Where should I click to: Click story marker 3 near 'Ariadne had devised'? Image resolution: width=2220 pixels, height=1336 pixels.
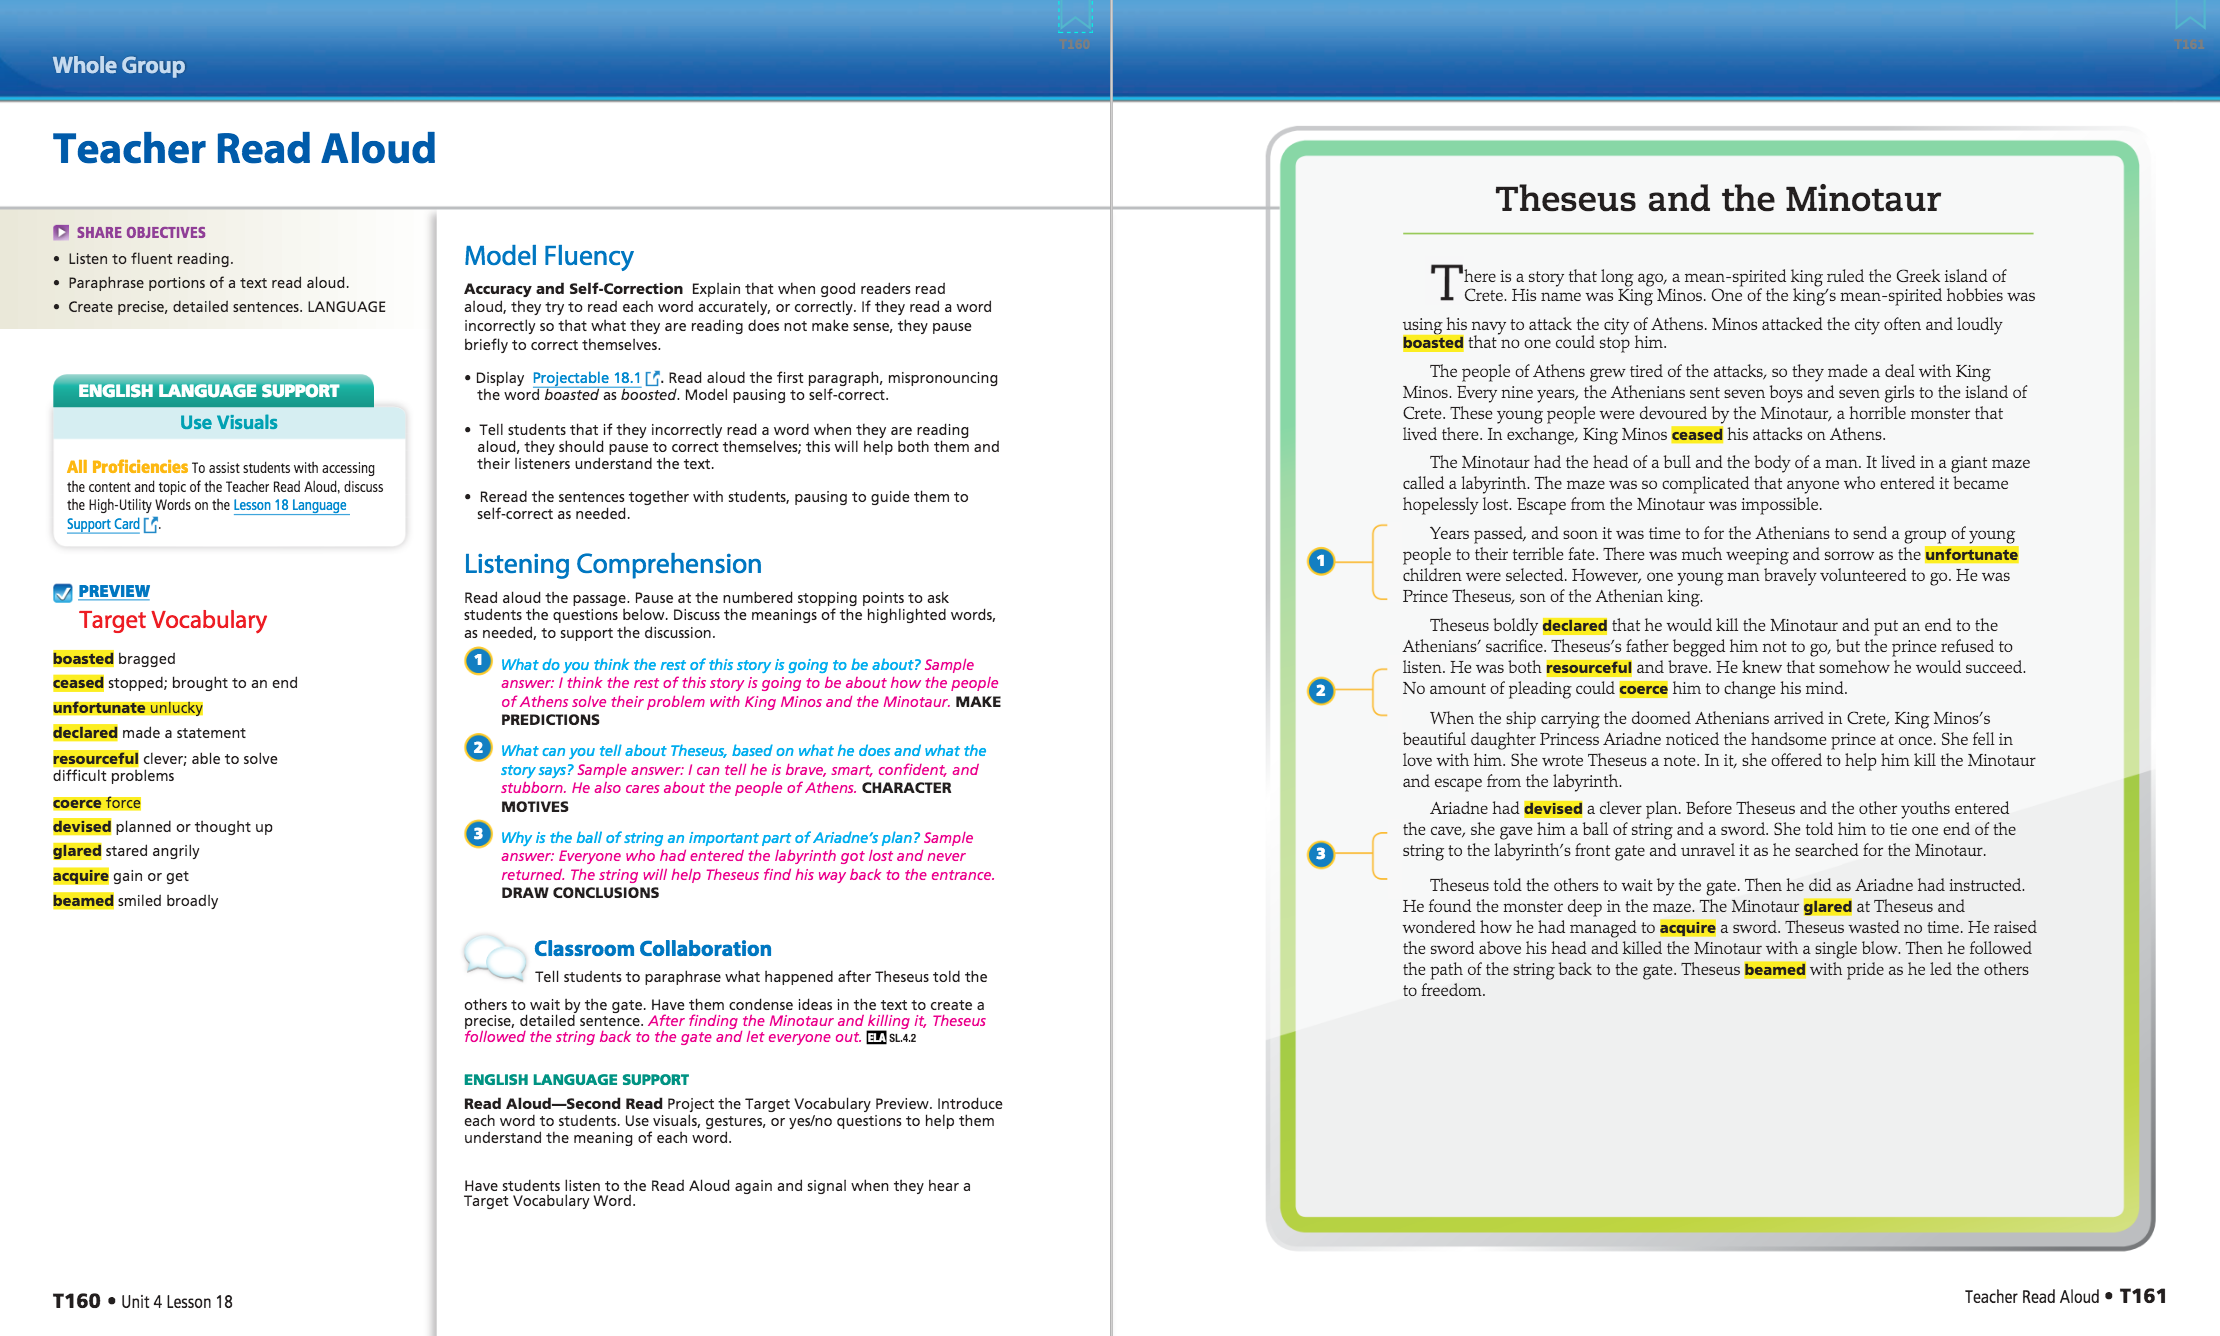click(x=1321, y=854)
